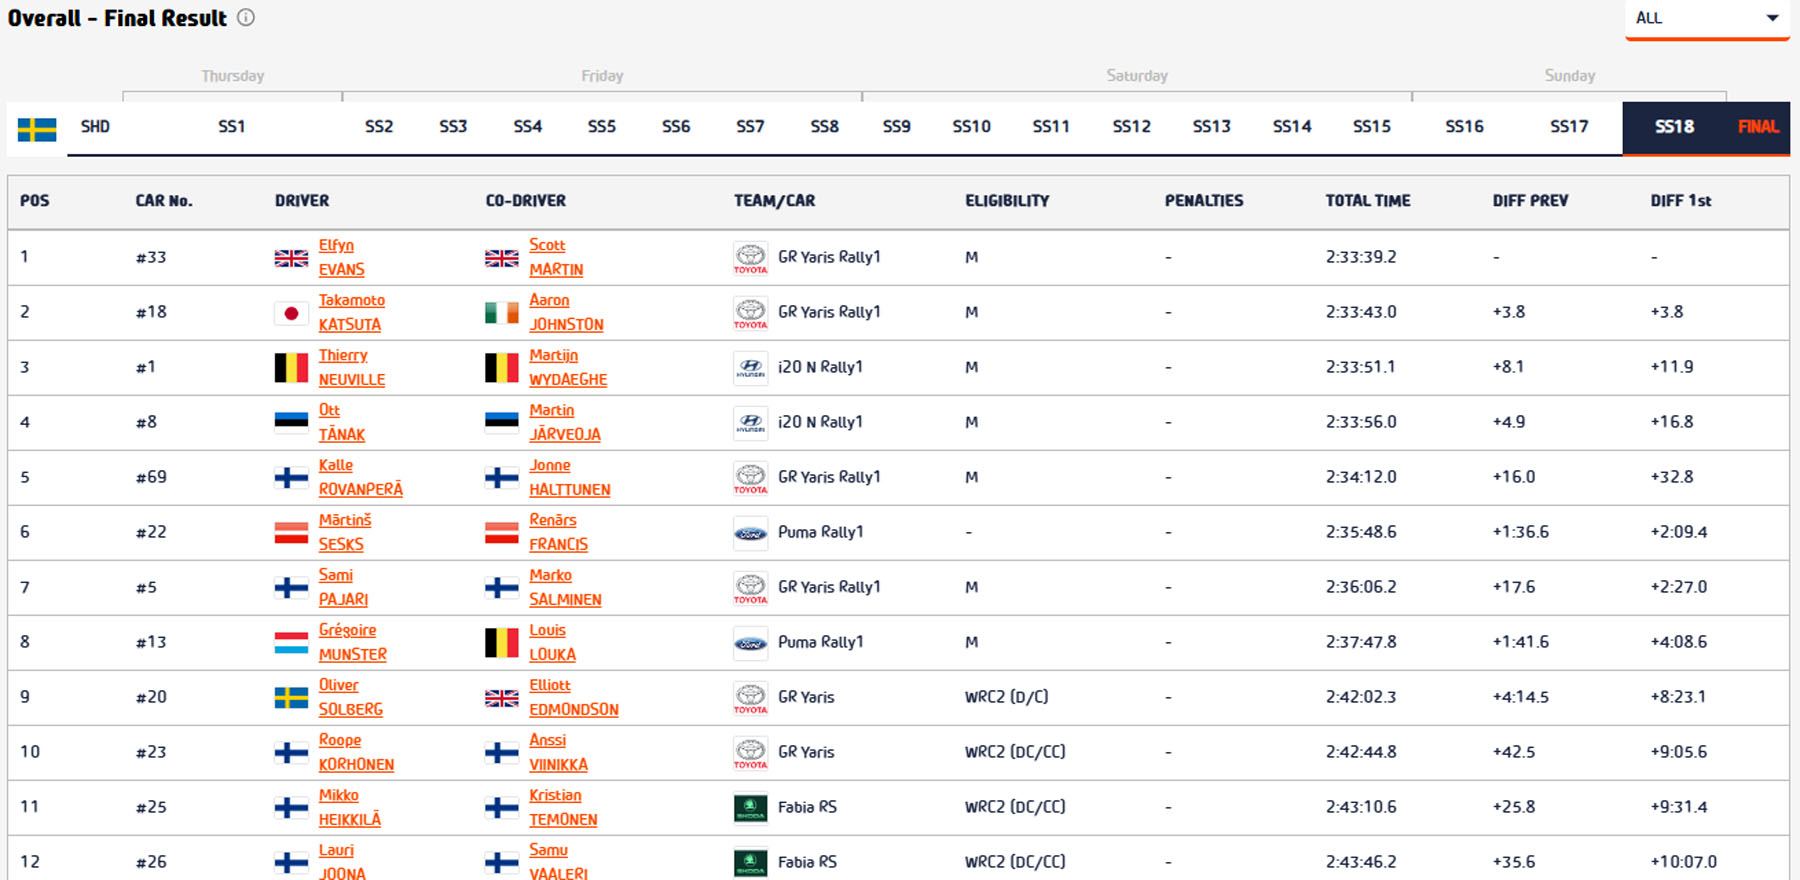Screen dimensions: 1800x880
Task: Click the Ford logo in Mārtiņš Sesks row
Action: (x=750, y=533)
